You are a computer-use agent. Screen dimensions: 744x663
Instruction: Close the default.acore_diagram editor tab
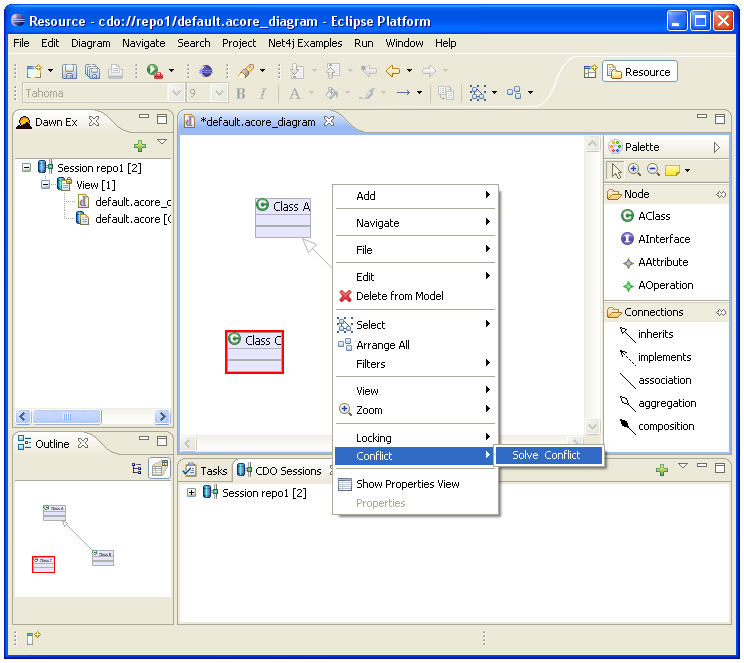pos(329,121)
